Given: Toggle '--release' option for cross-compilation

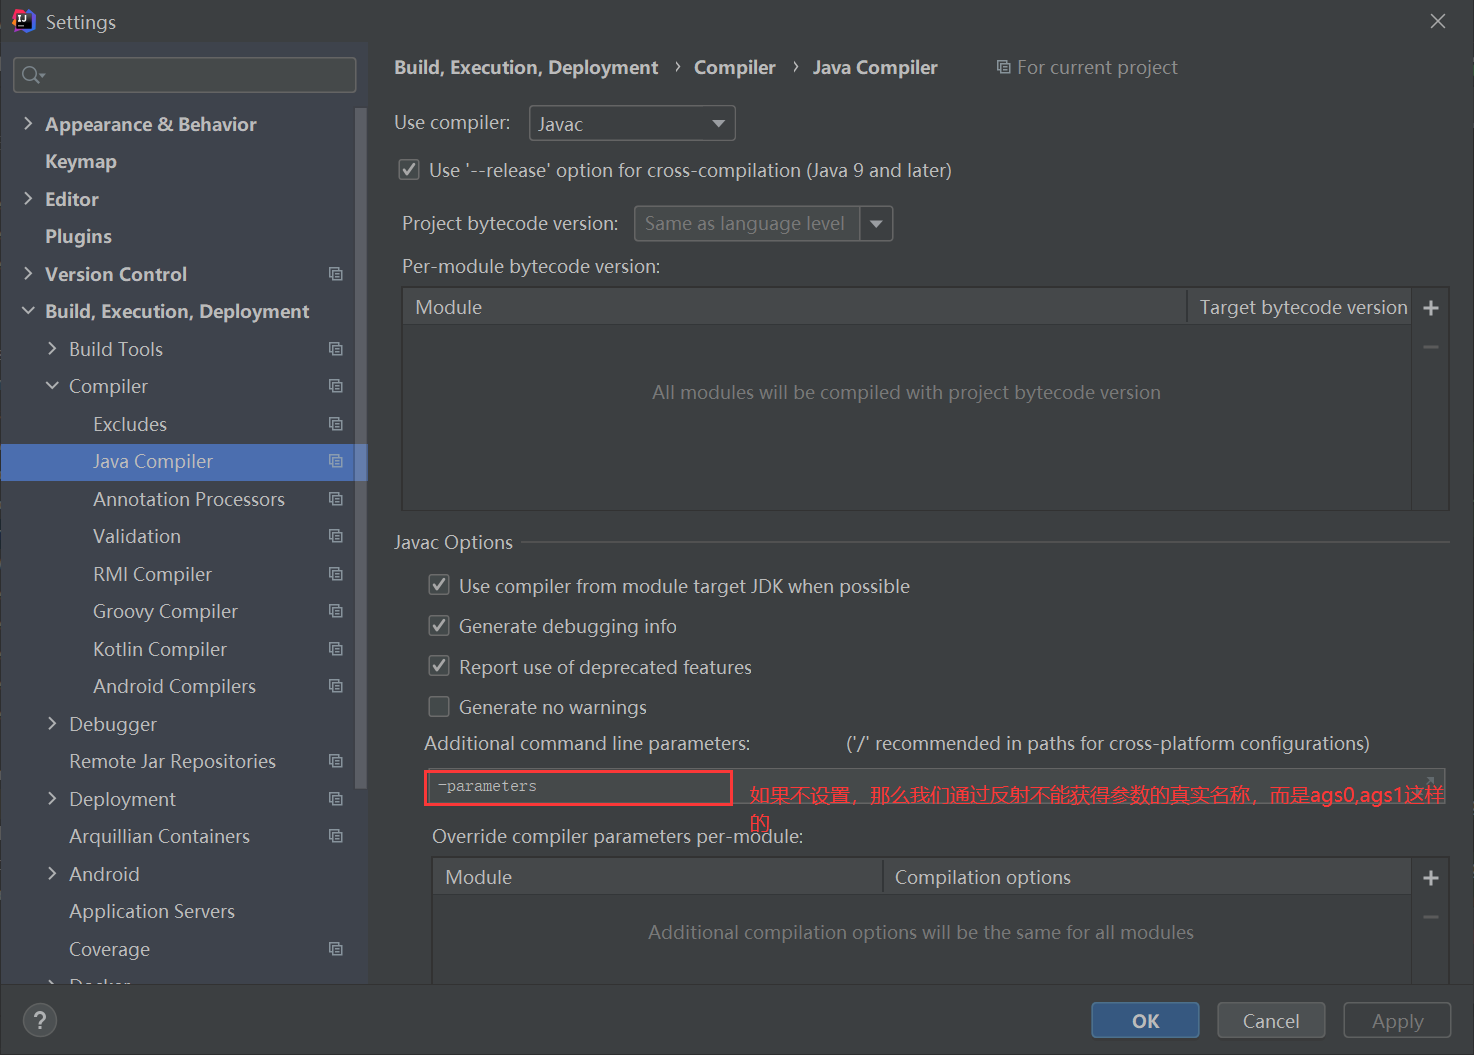Looking at the screenshot, I should coord(409,170).
